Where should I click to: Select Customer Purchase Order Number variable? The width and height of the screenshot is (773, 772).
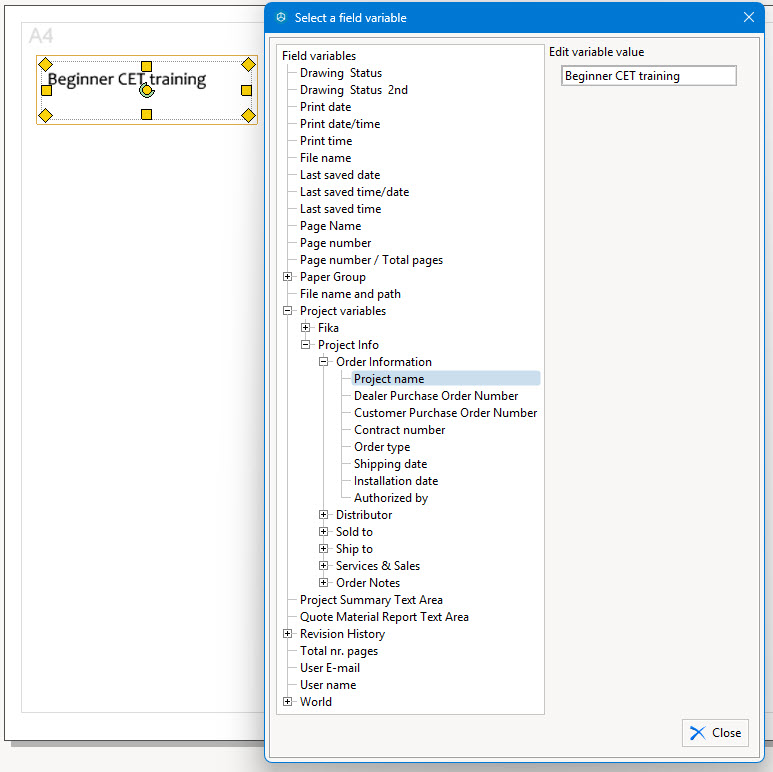pos(446,413)
